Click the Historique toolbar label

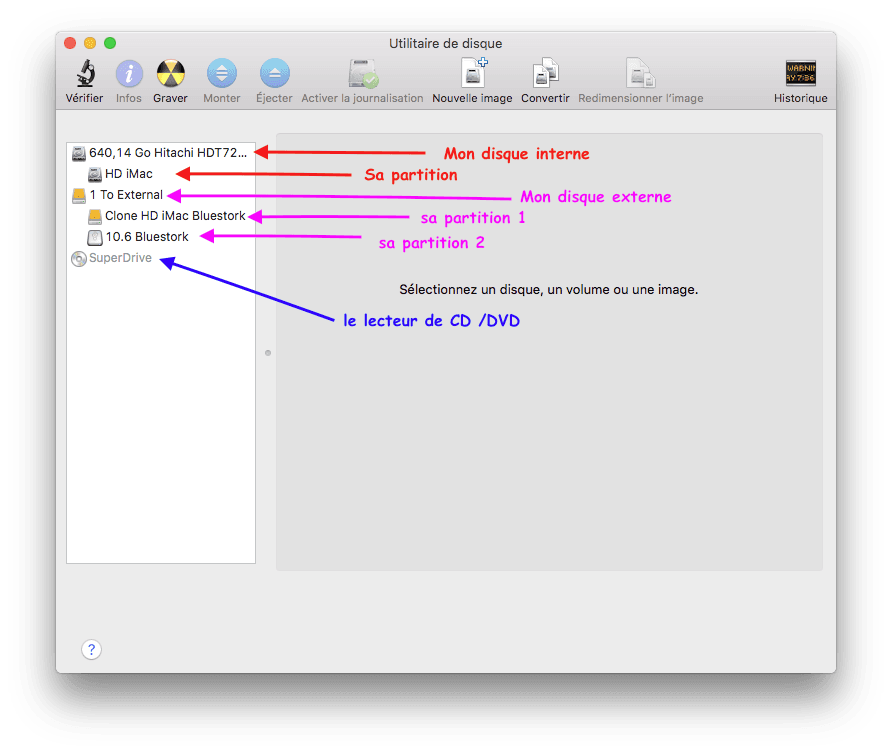pyautogui.click(x=800, y=98)
